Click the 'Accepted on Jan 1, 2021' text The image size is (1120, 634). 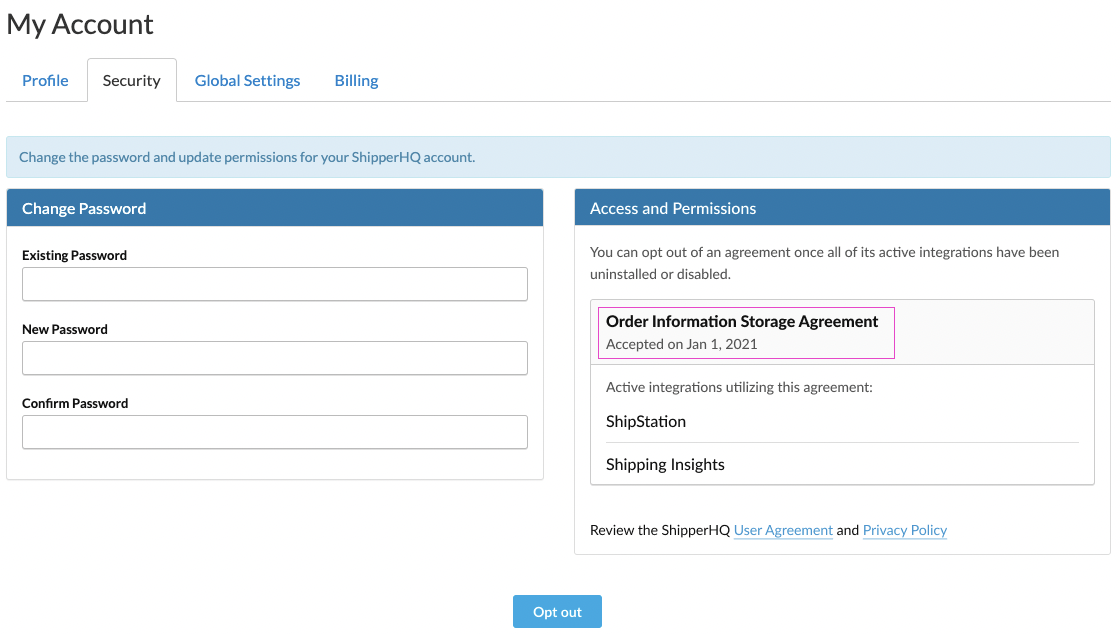[x=681, y=344]
